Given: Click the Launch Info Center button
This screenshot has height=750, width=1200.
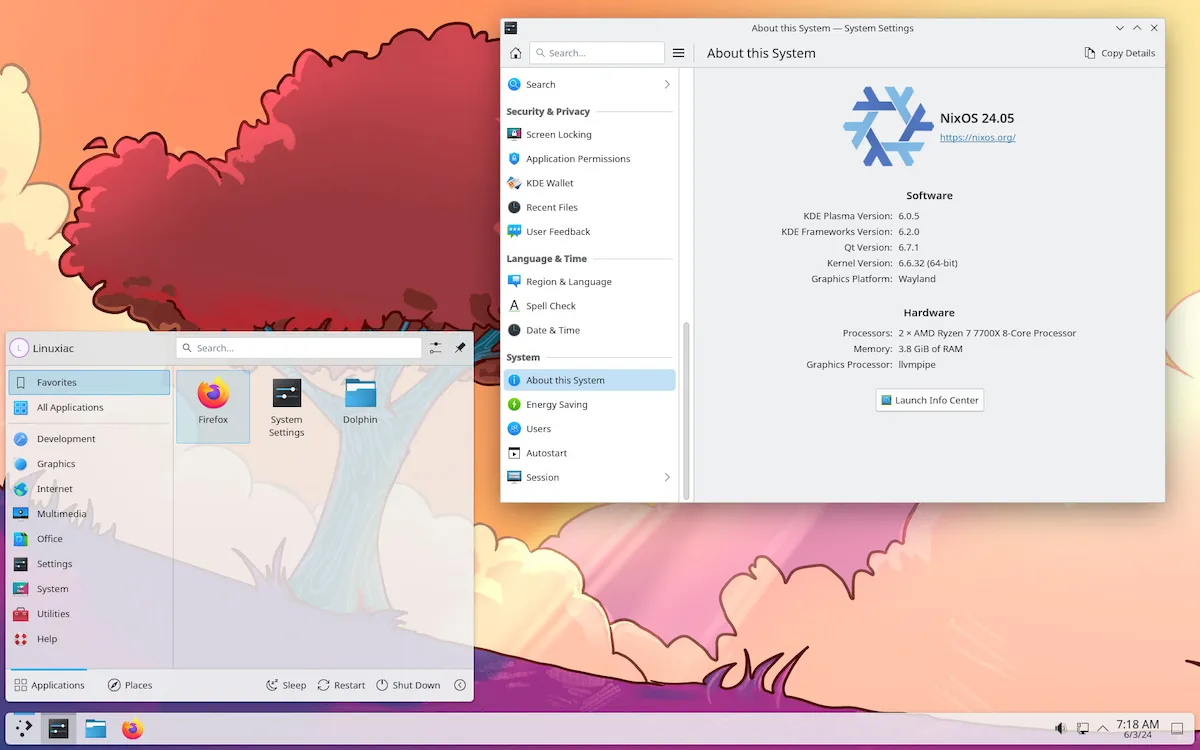Looking at the screenshot, I should [x=930, y=400].
